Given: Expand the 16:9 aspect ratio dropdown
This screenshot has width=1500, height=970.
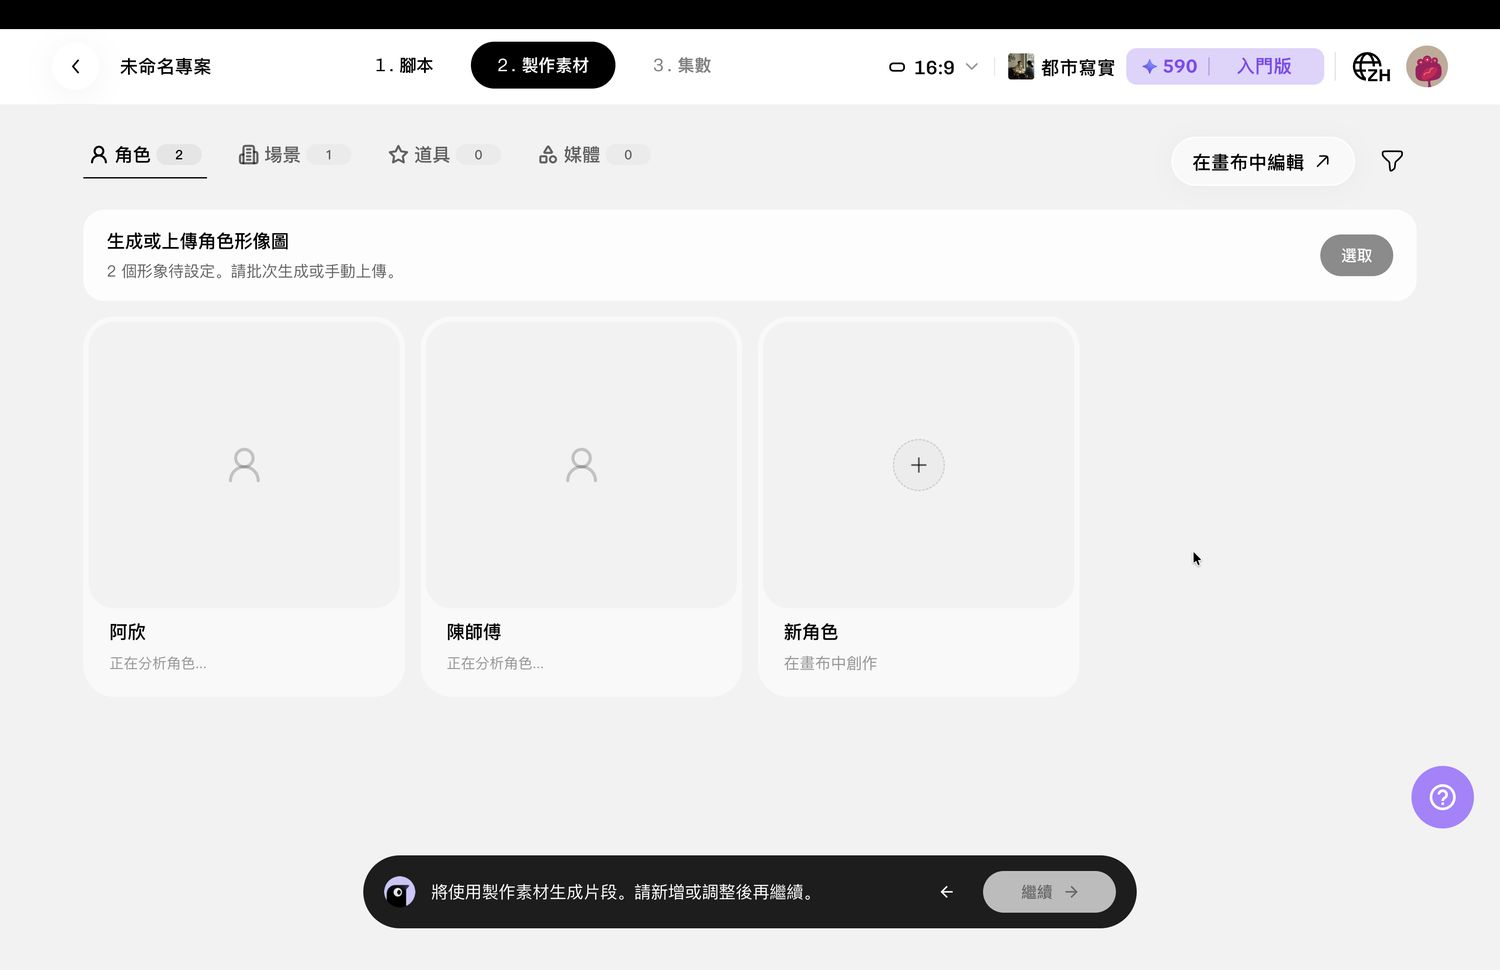Looking at the screenshot, I should pyautogui.click(x=933, y=67).
